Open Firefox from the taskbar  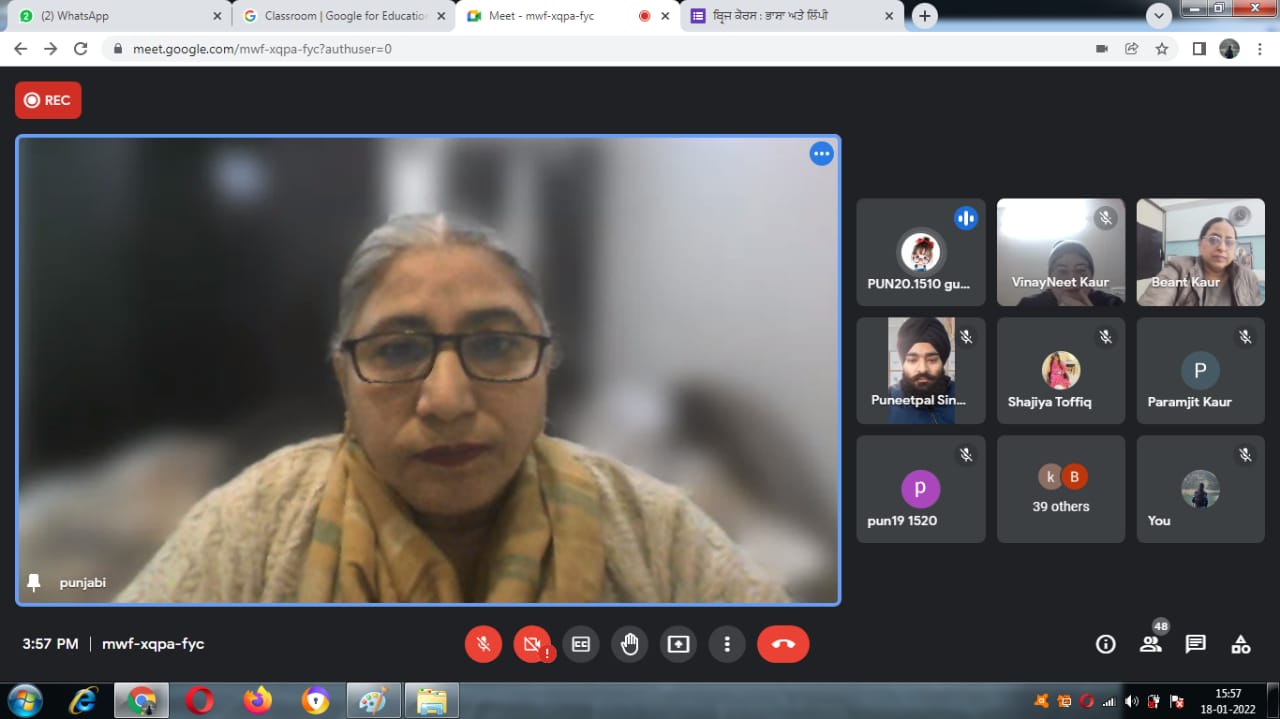click(257, 700)
